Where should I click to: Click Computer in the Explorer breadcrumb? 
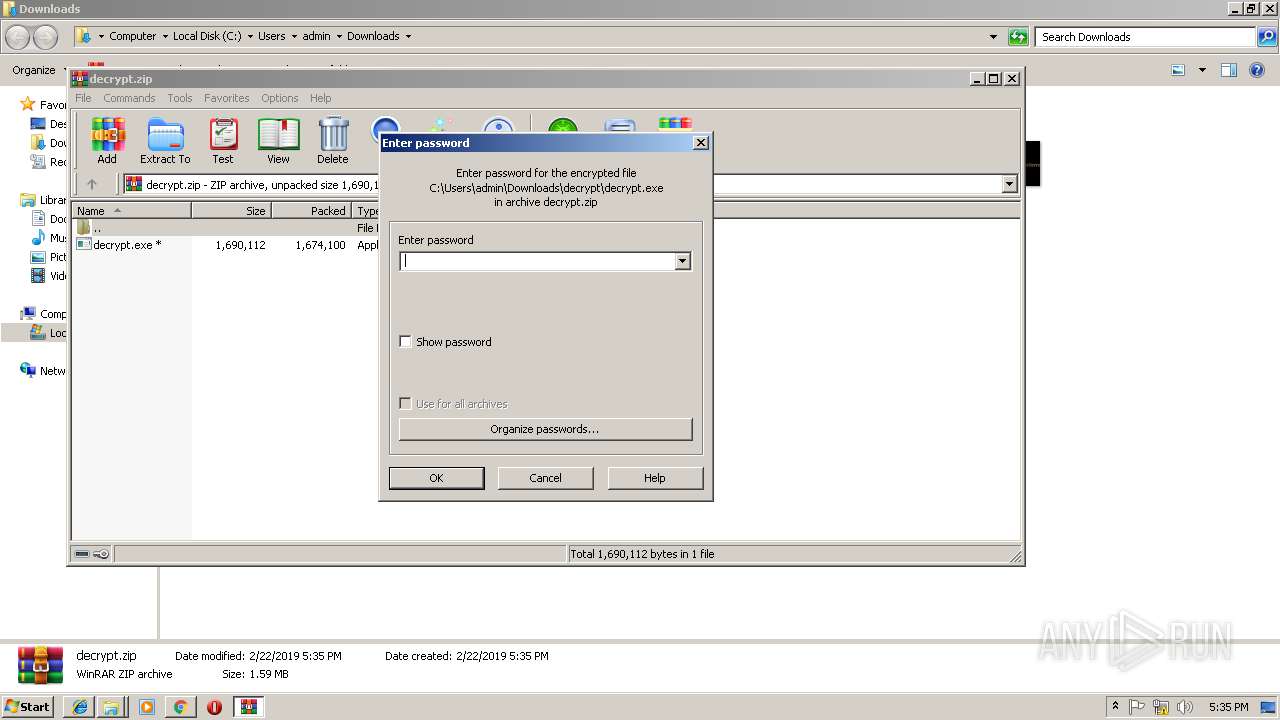pos(132,36)
